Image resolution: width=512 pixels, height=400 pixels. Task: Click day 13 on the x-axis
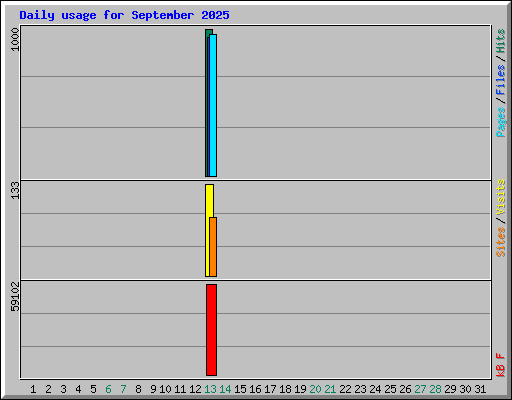(210, 389)
